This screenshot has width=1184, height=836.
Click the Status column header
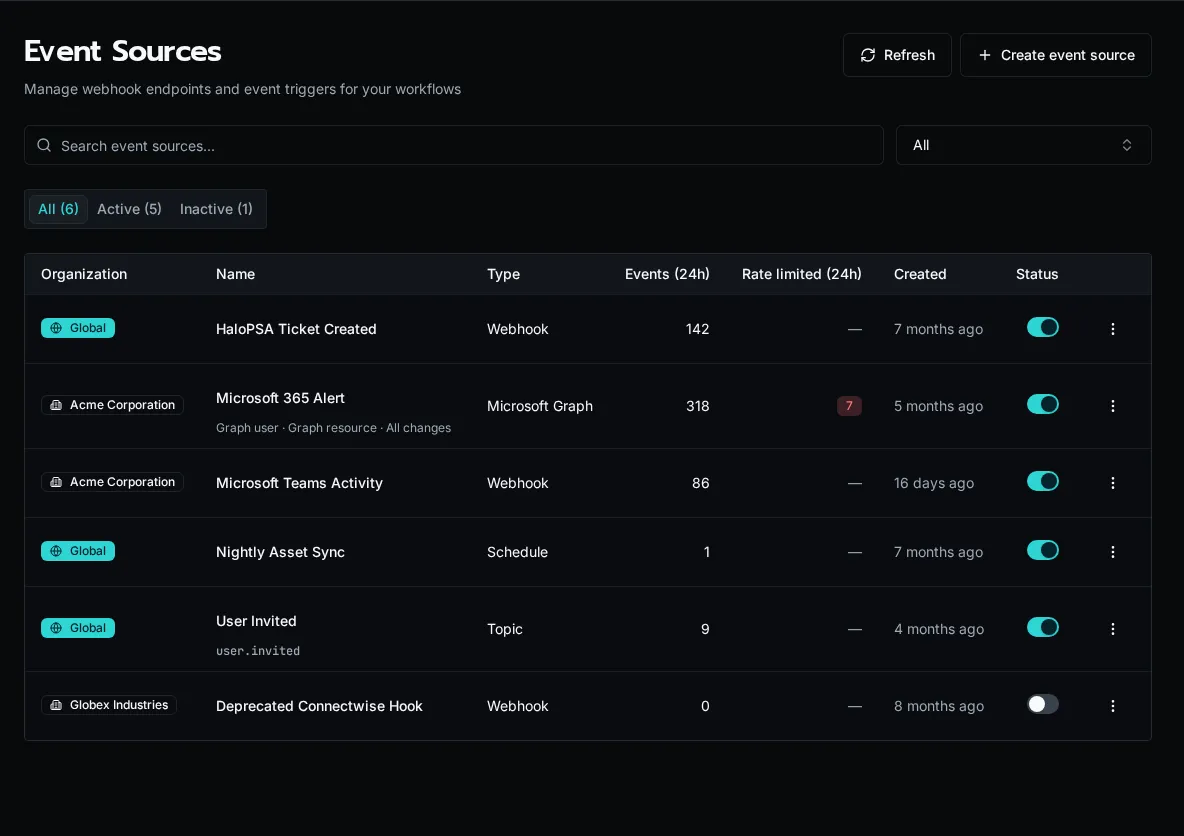tap(1037, 274)
